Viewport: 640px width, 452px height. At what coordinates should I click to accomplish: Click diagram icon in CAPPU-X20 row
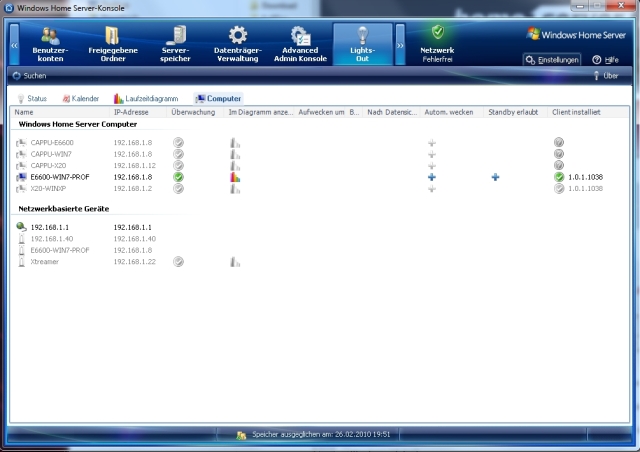[235, 165]
